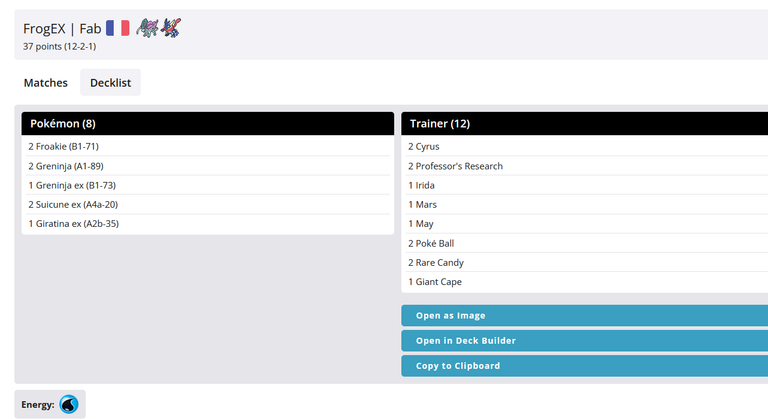
Task: Click the 37 points (12-2-1) record text
Action: pos(59,47)
